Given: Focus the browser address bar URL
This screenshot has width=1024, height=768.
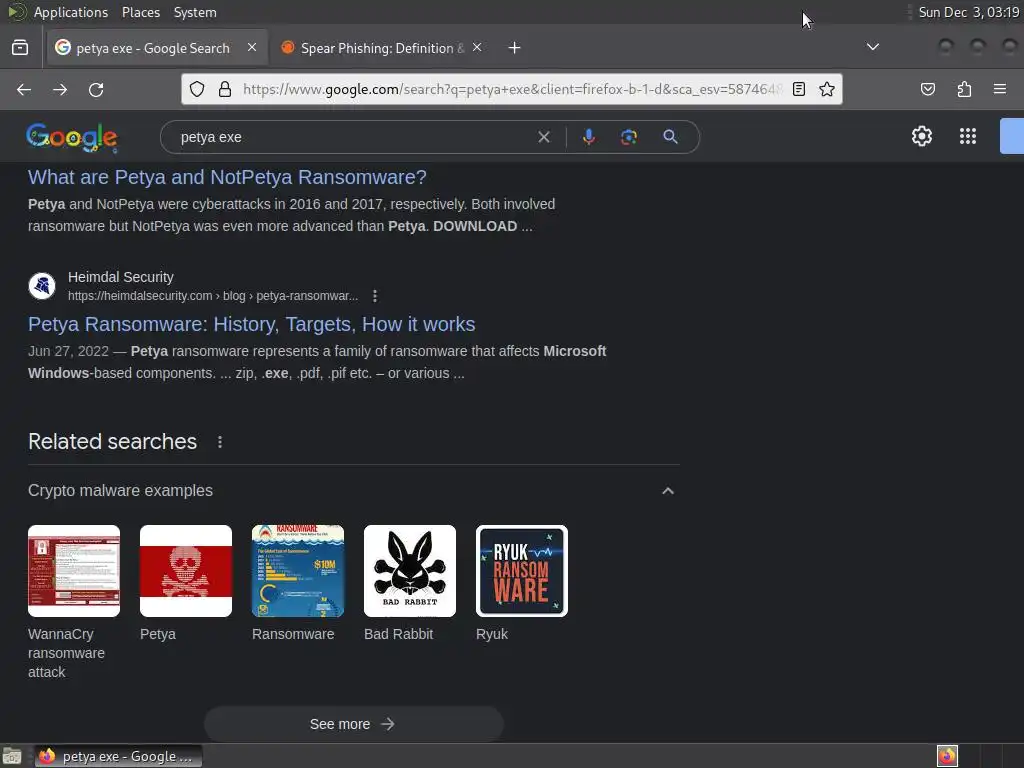Looking at the screenshot, I should tap(513, 89).
